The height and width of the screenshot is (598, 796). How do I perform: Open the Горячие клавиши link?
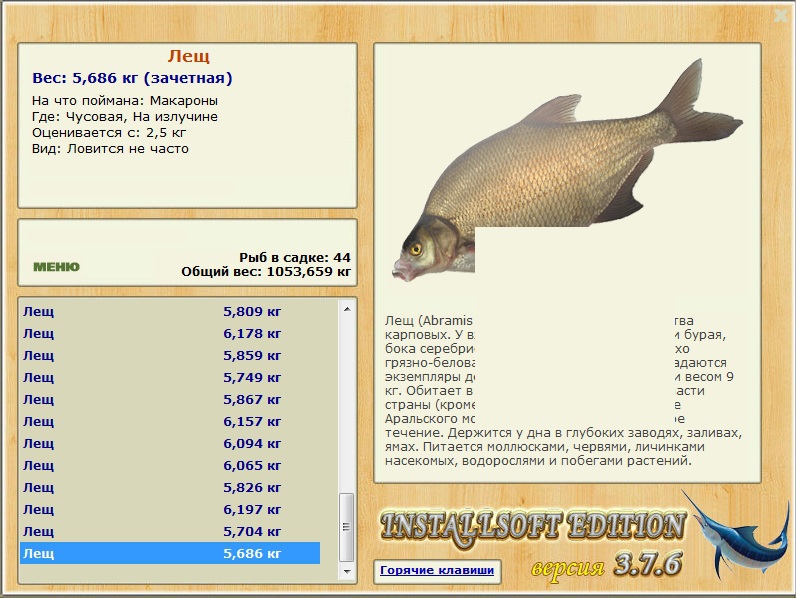pos(437,570)
